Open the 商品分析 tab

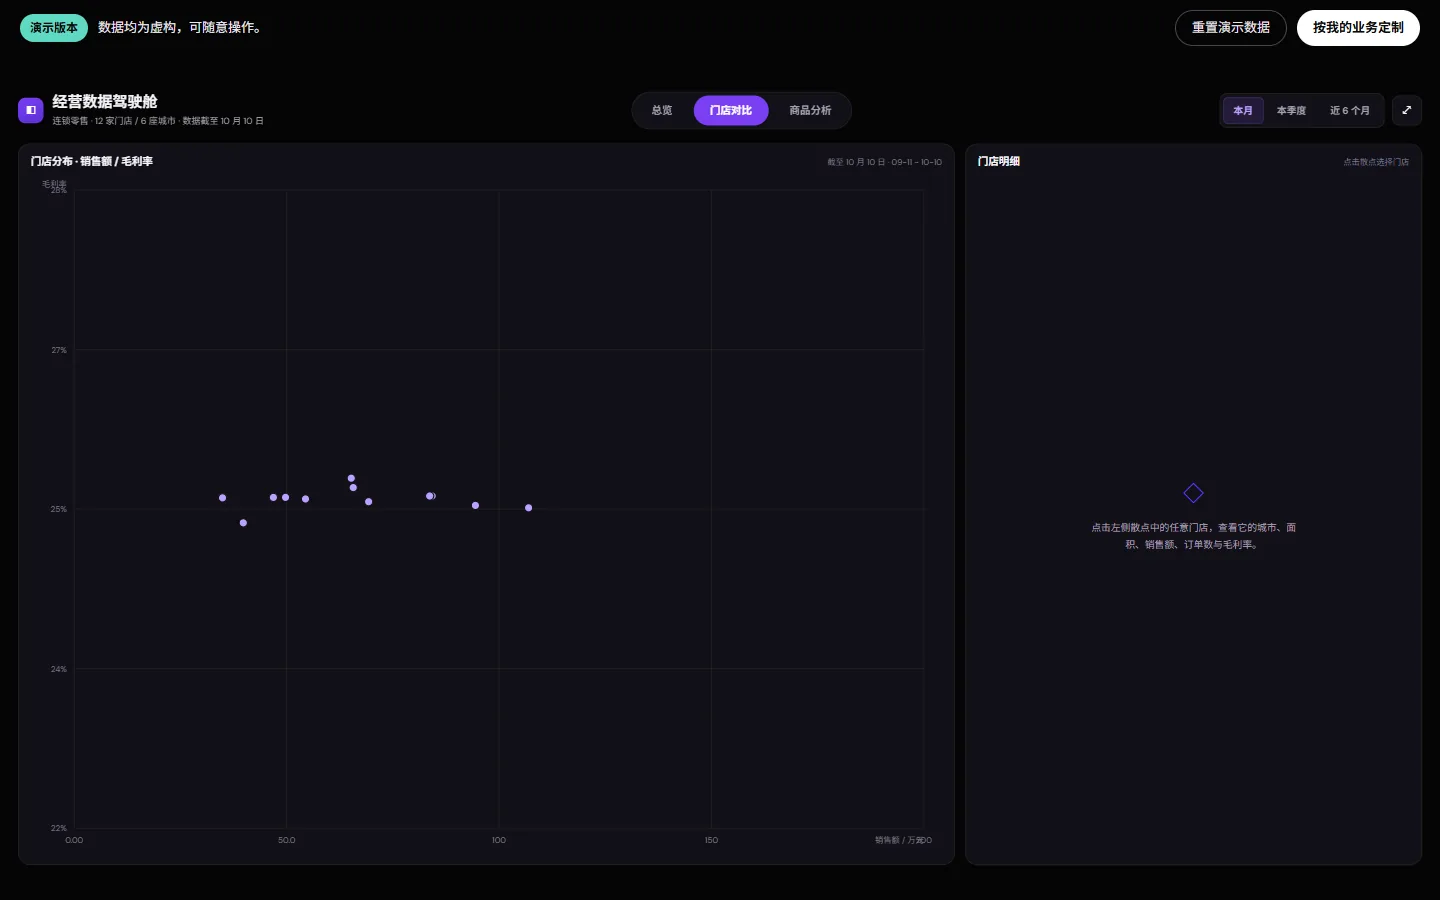click(810, 110)
